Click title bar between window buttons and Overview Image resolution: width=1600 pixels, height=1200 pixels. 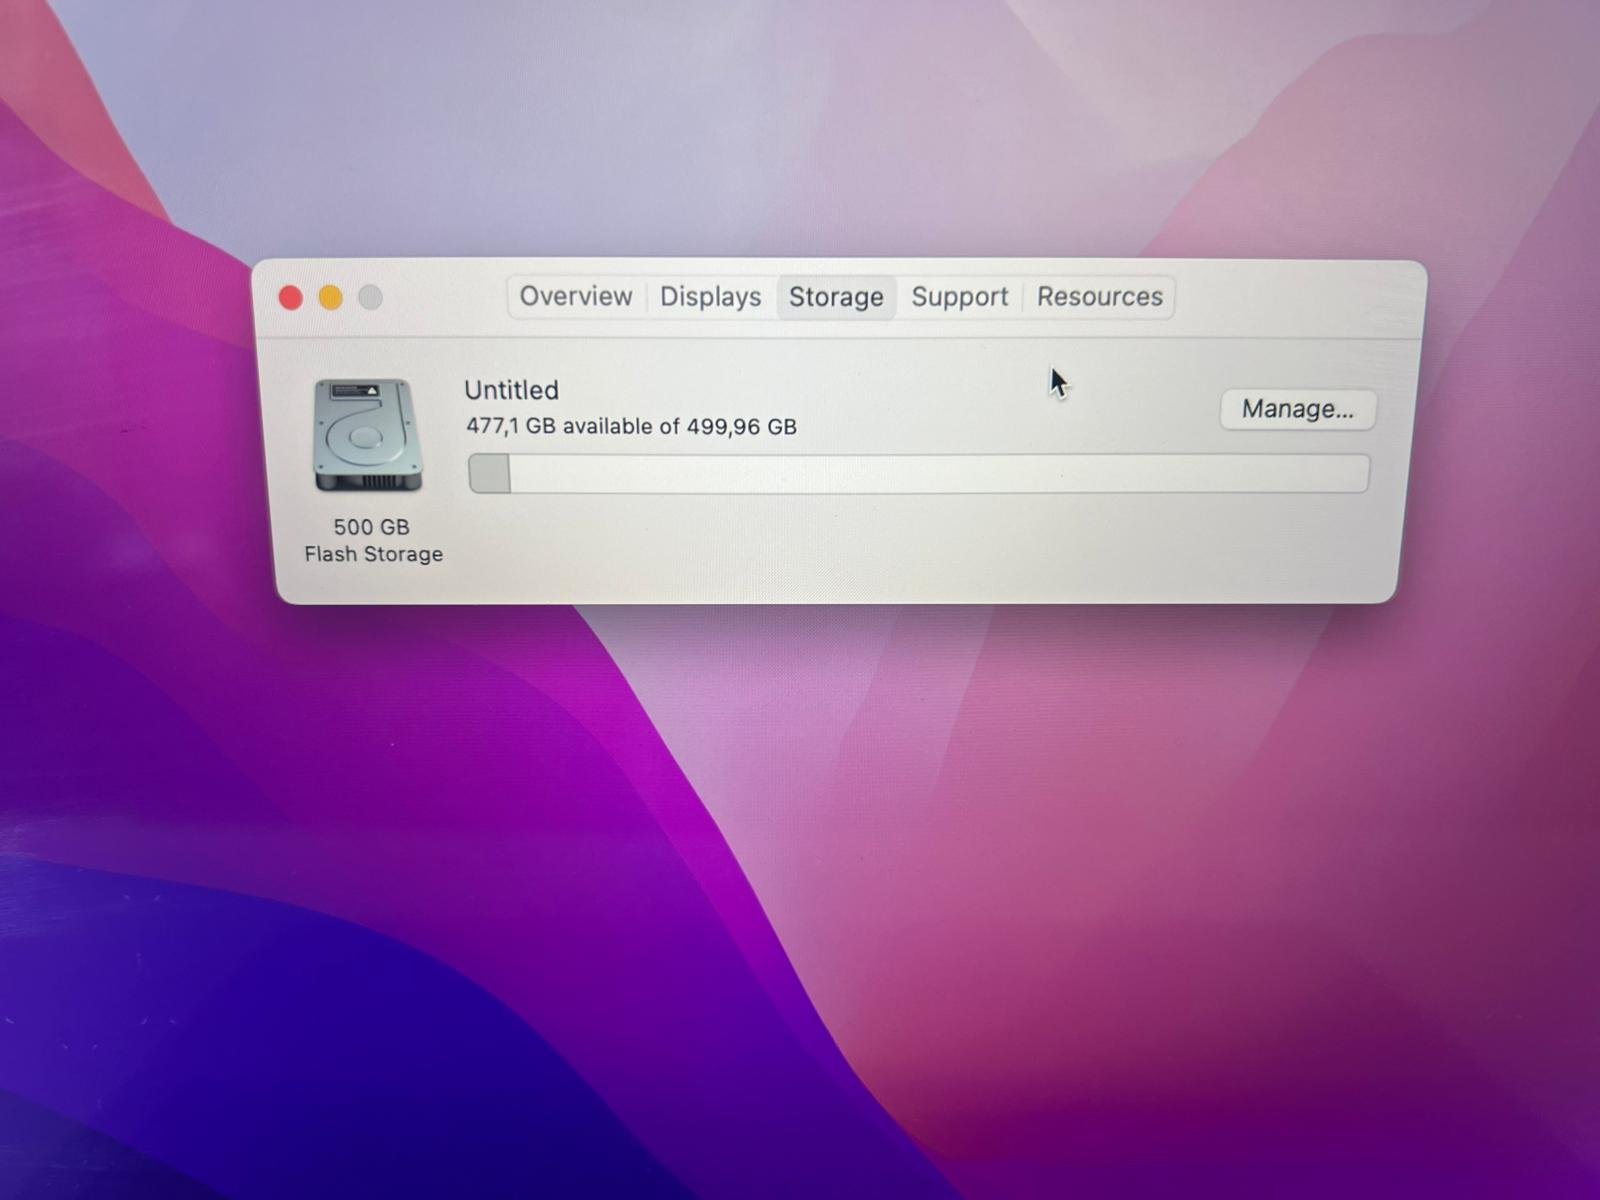click(x=445, y=298)
